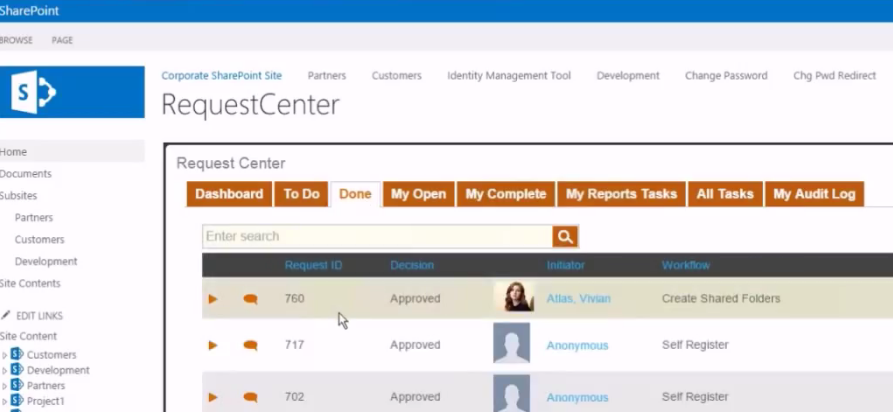
Task: Click Customers site icon in Site Content tree
Action: (17, 354)
